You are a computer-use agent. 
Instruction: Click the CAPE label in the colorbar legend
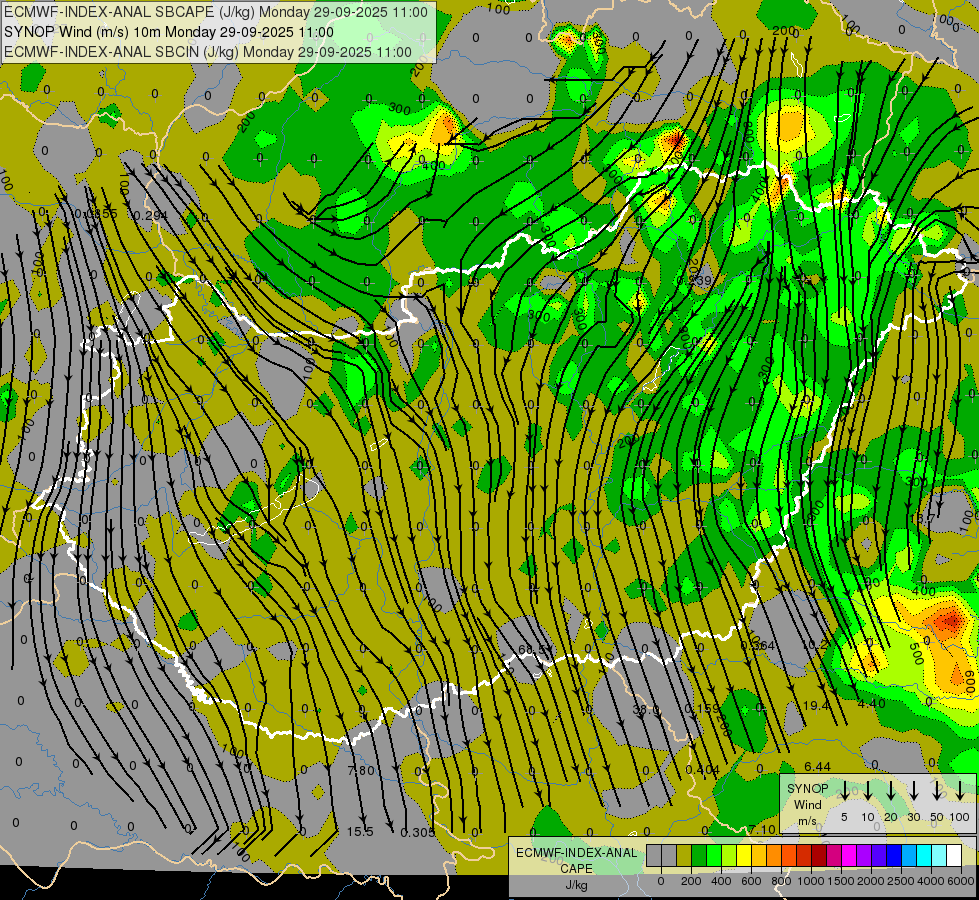coord(576,869)
